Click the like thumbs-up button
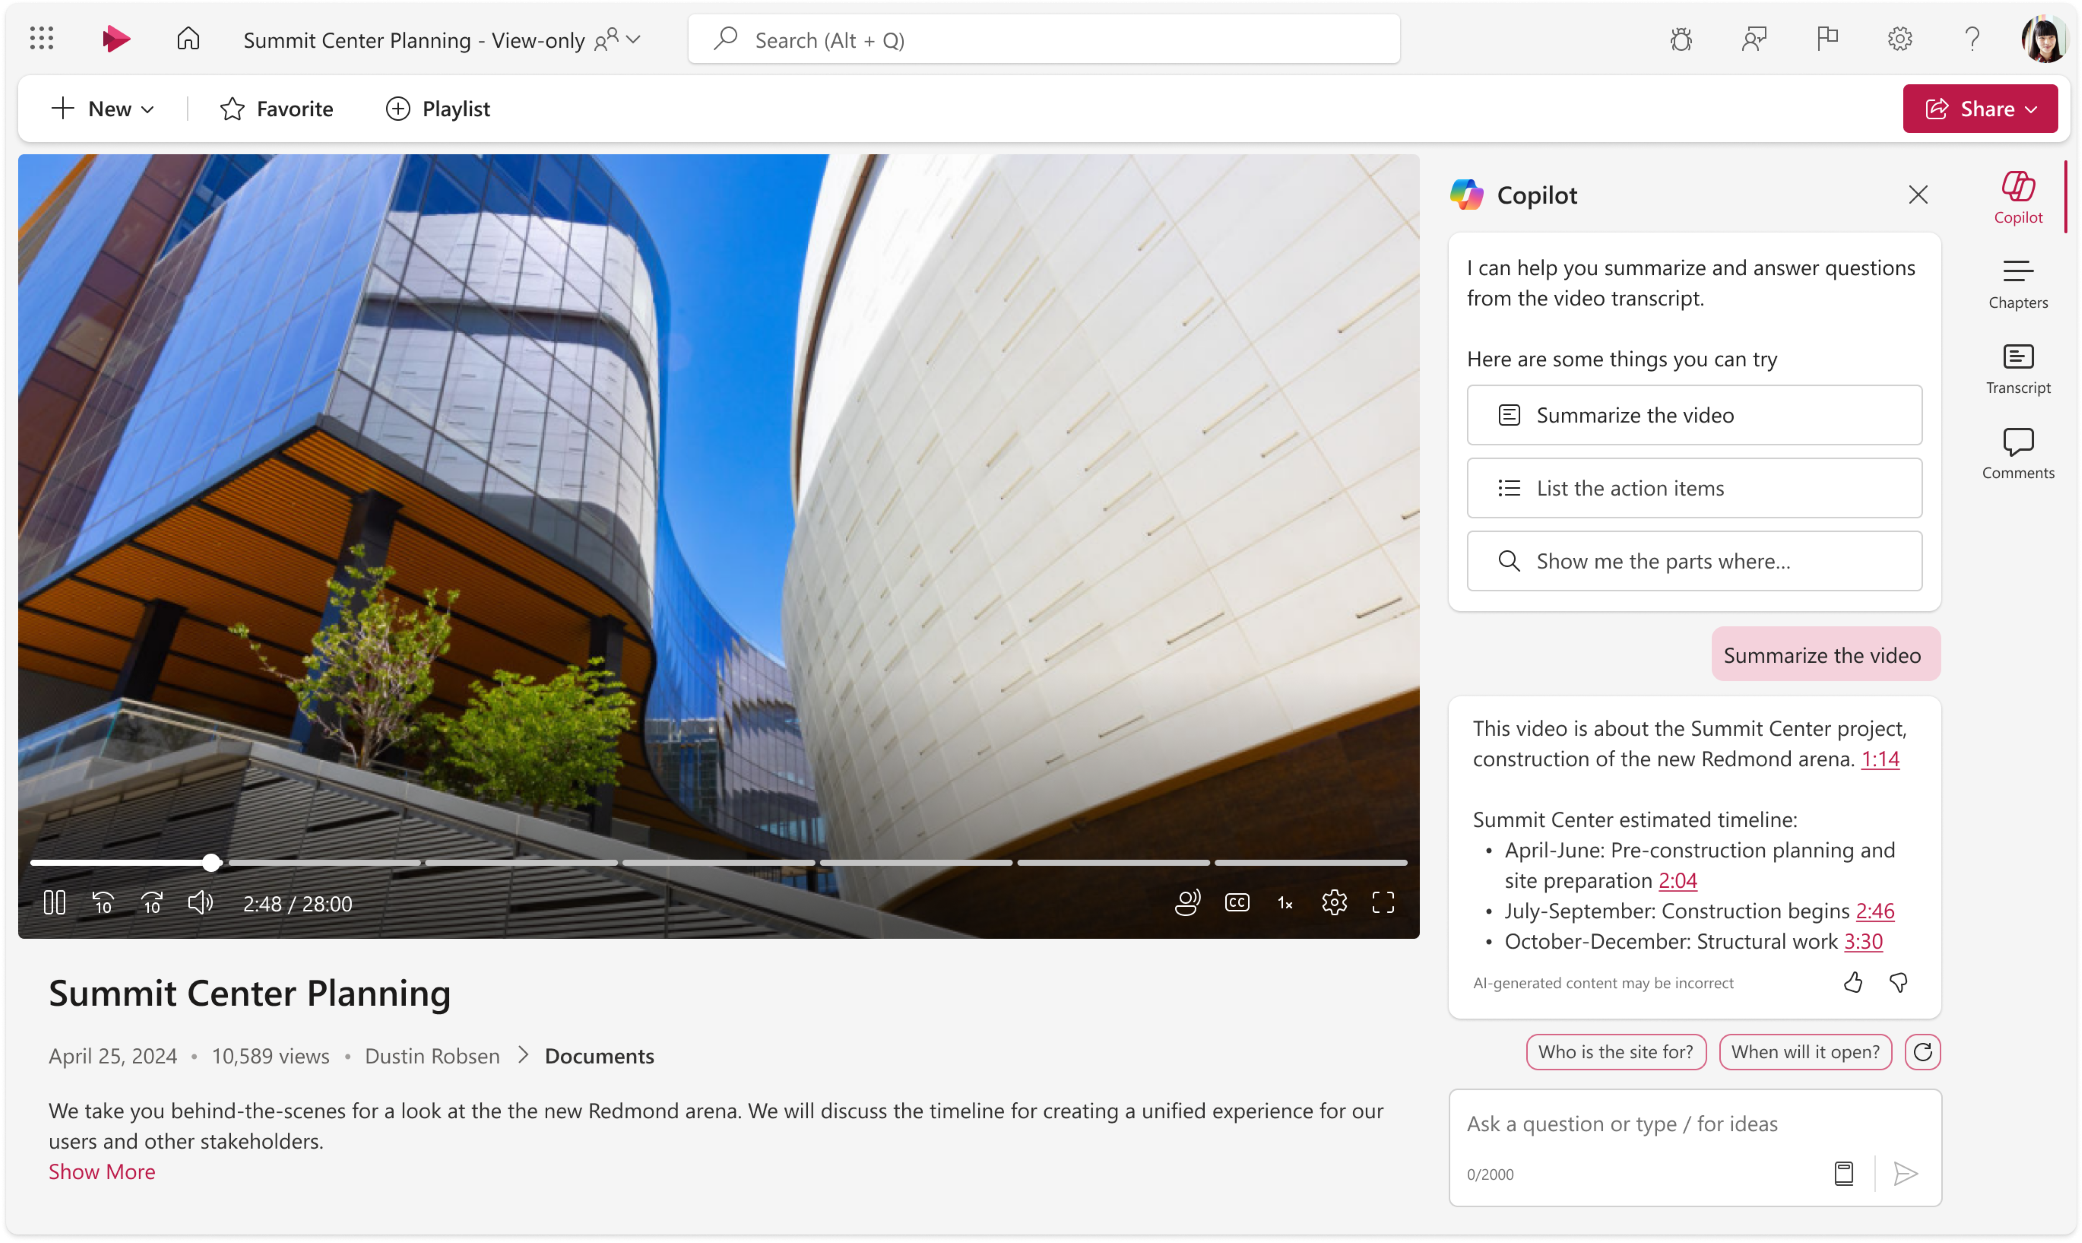The height and width of the screenshot is (1243, 2082). [x=1853, y=983]
